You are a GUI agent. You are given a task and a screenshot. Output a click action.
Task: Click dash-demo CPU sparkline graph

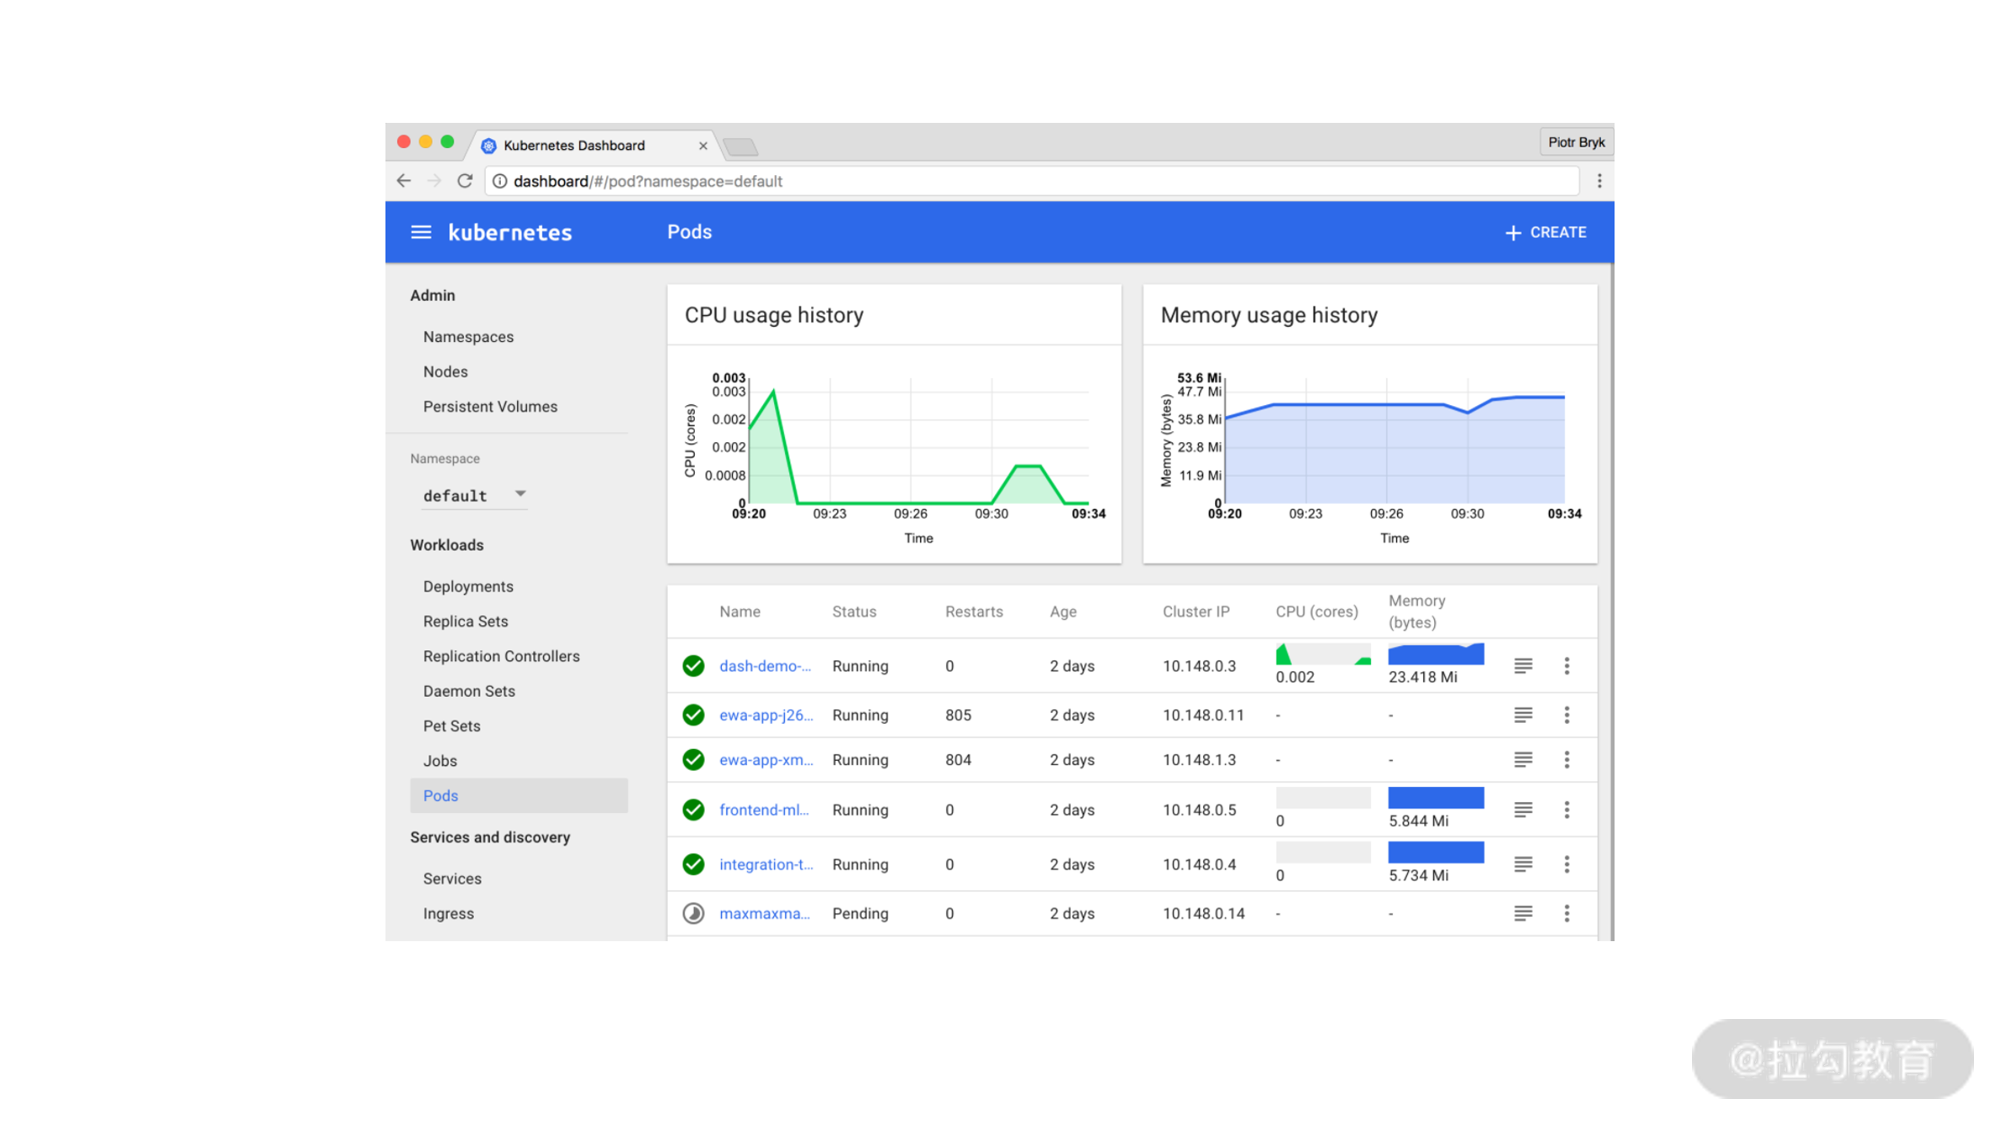click(1323, 654)
